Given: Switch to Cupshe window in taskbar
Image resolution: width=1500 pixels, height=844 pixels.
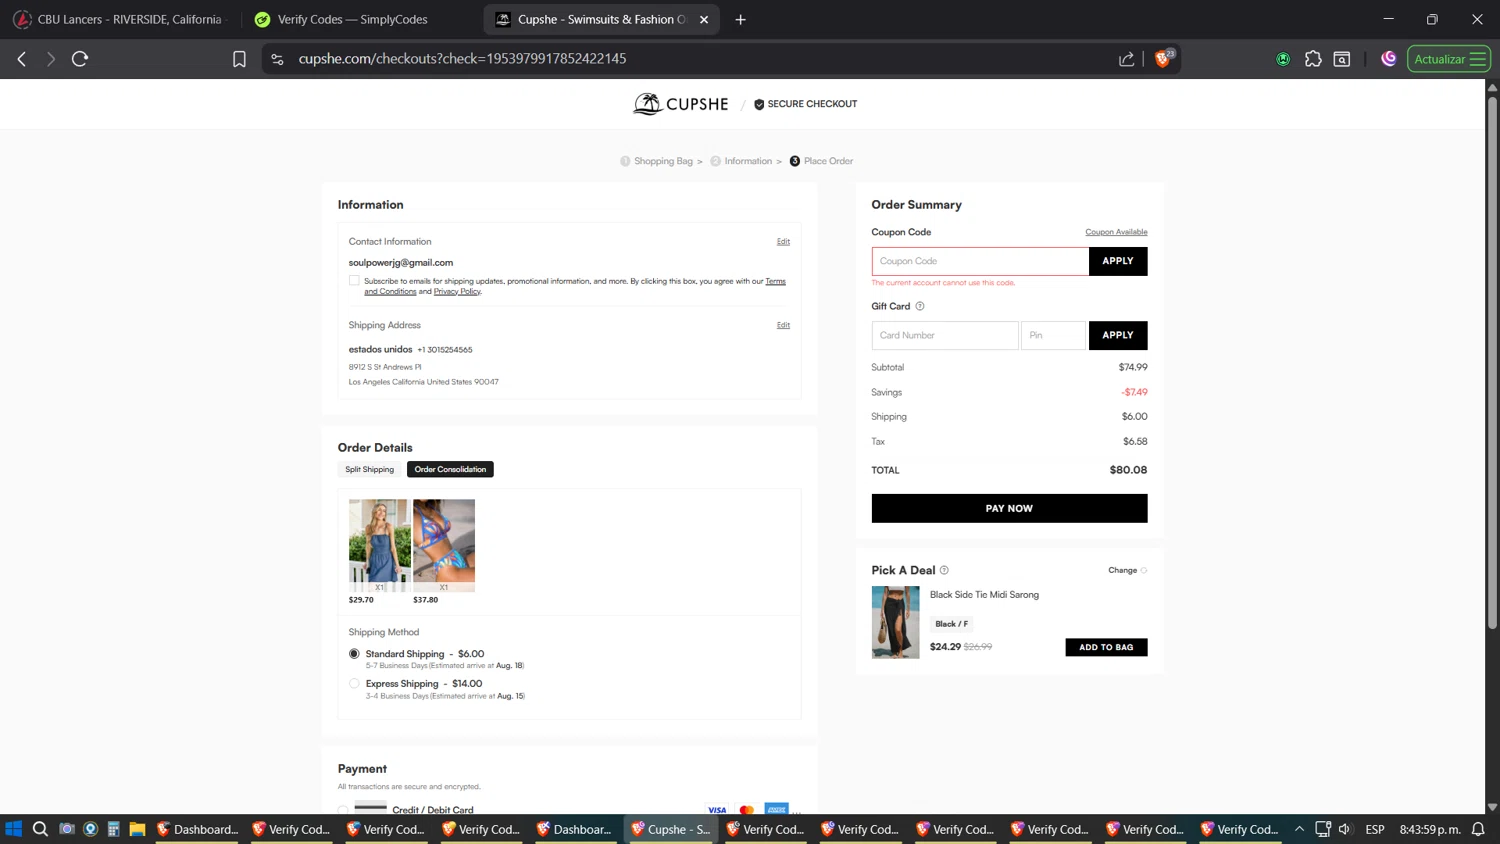Looking at the screenshot, I should tap(671, 829).
